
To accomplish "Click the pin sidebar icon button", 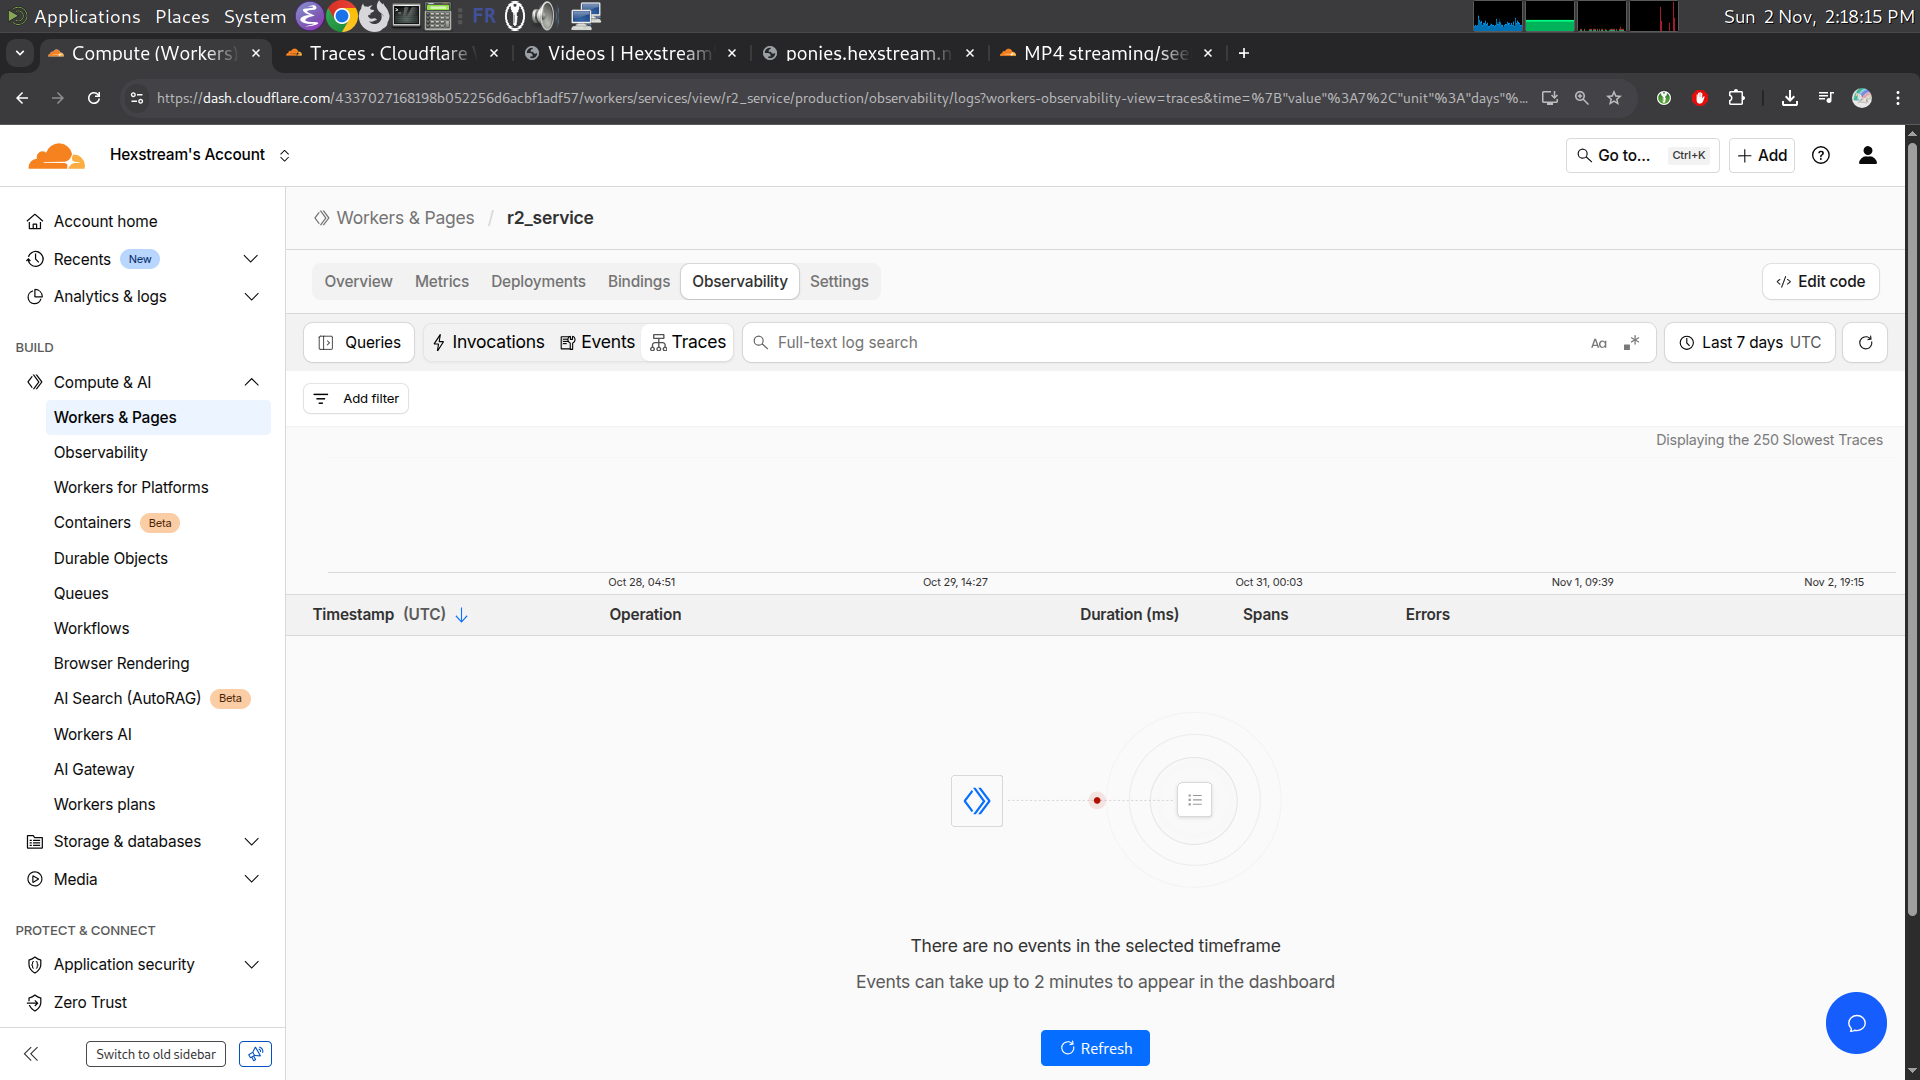I will tap(255, 1054).
